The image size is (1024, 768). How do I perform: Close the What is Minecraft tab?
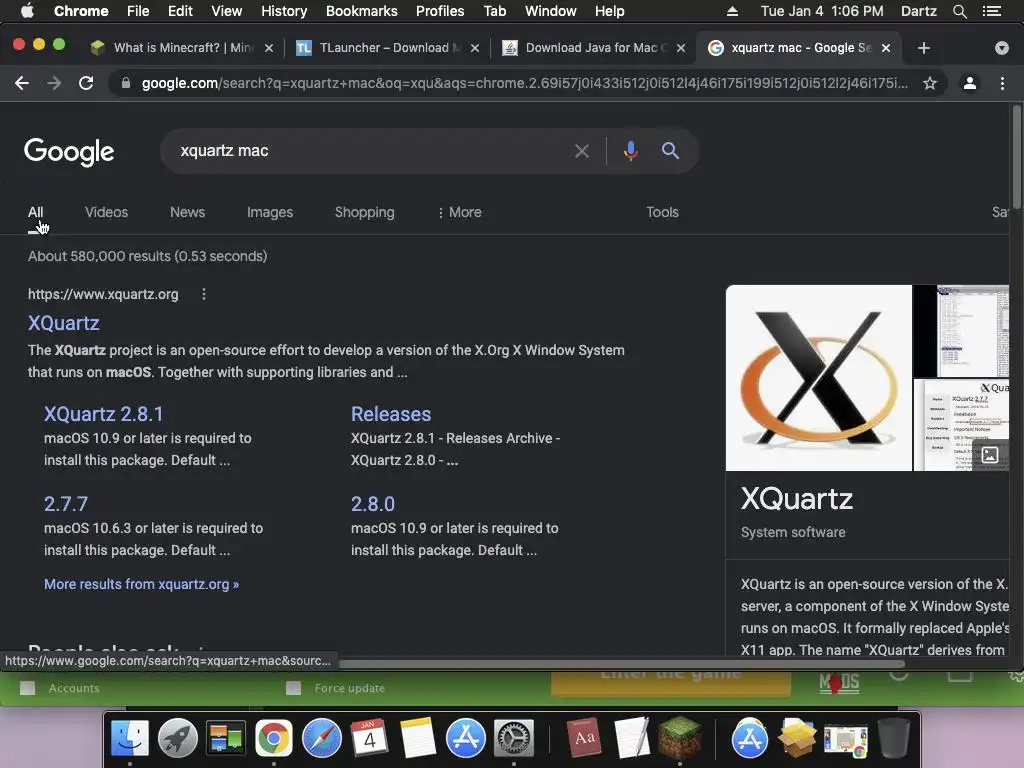click(x=268, y=48)
